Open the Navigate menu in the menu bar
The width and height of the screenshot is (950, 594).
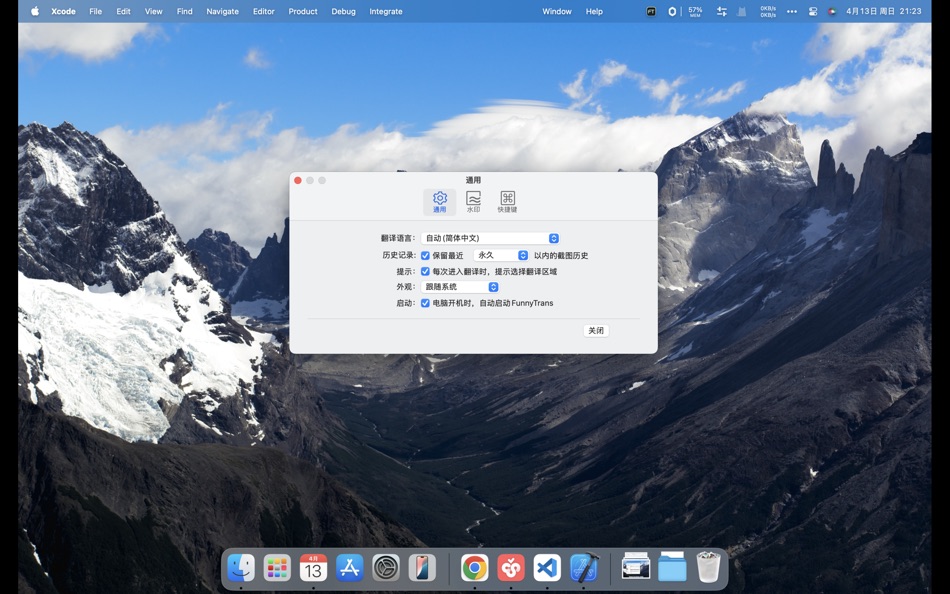[222, 11]
